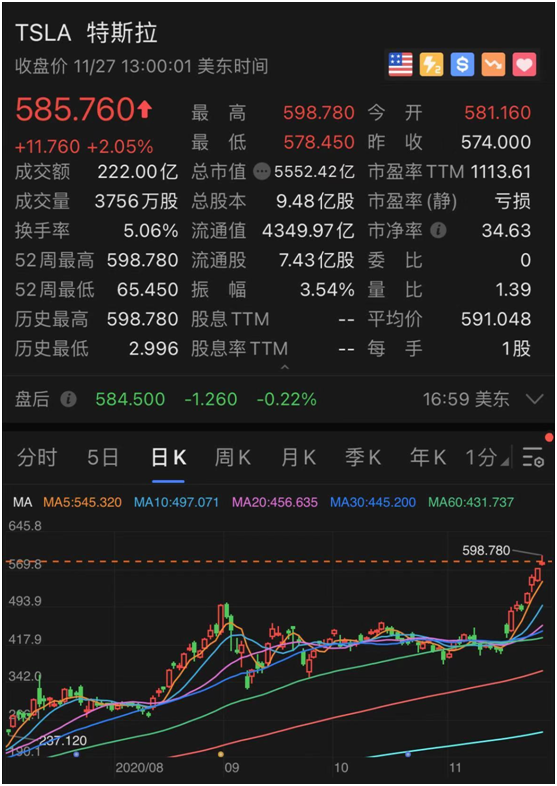Tap the MA10:497.071 value
The image size is (557, 786).
[x=176, y=502]
